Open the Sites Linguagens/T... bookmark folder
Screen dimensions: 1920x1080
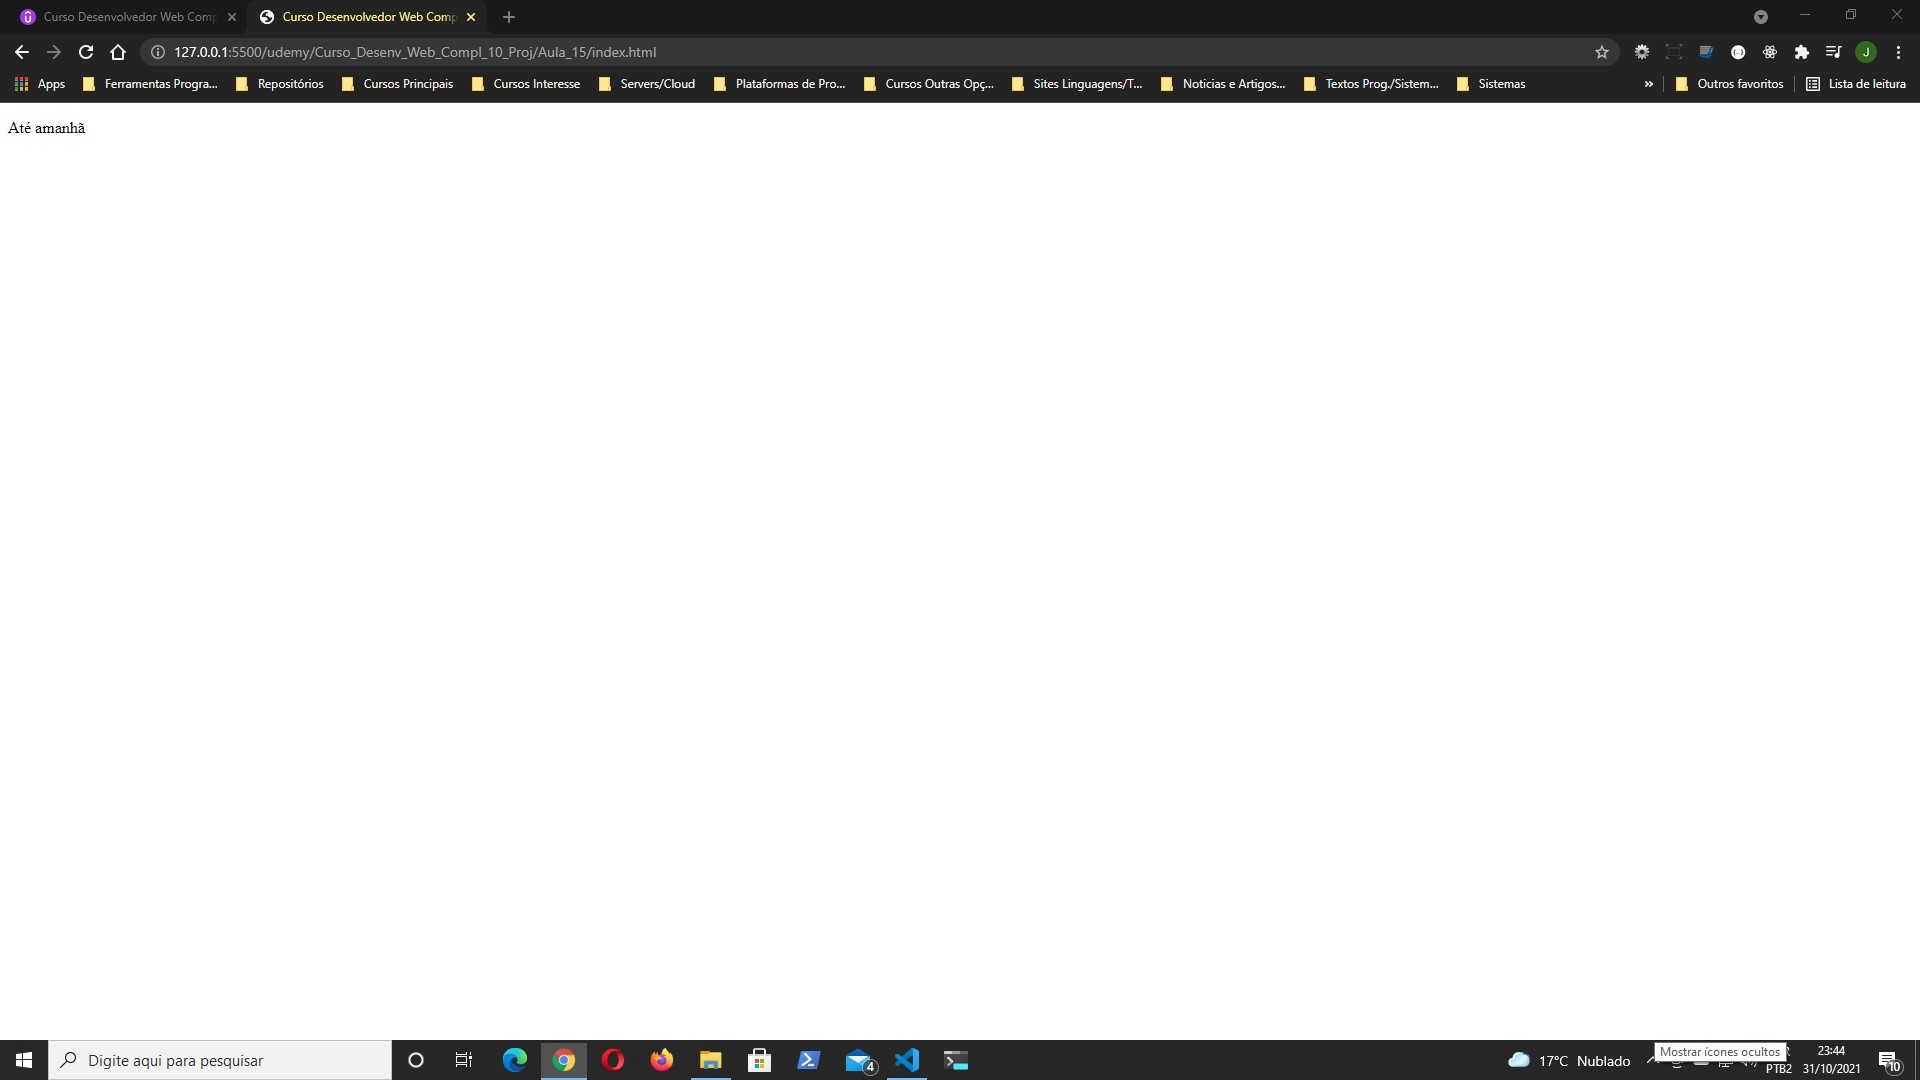[x=1077, y=84]
